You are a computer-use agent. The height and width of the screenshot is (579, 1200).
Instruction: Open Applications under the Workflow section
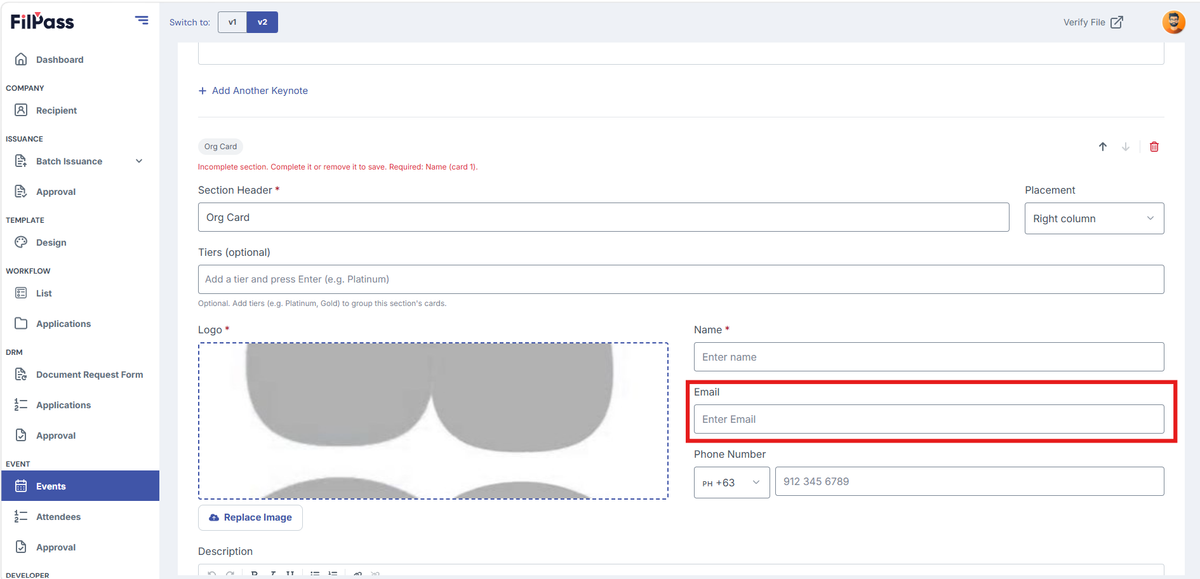coord(63,324)
